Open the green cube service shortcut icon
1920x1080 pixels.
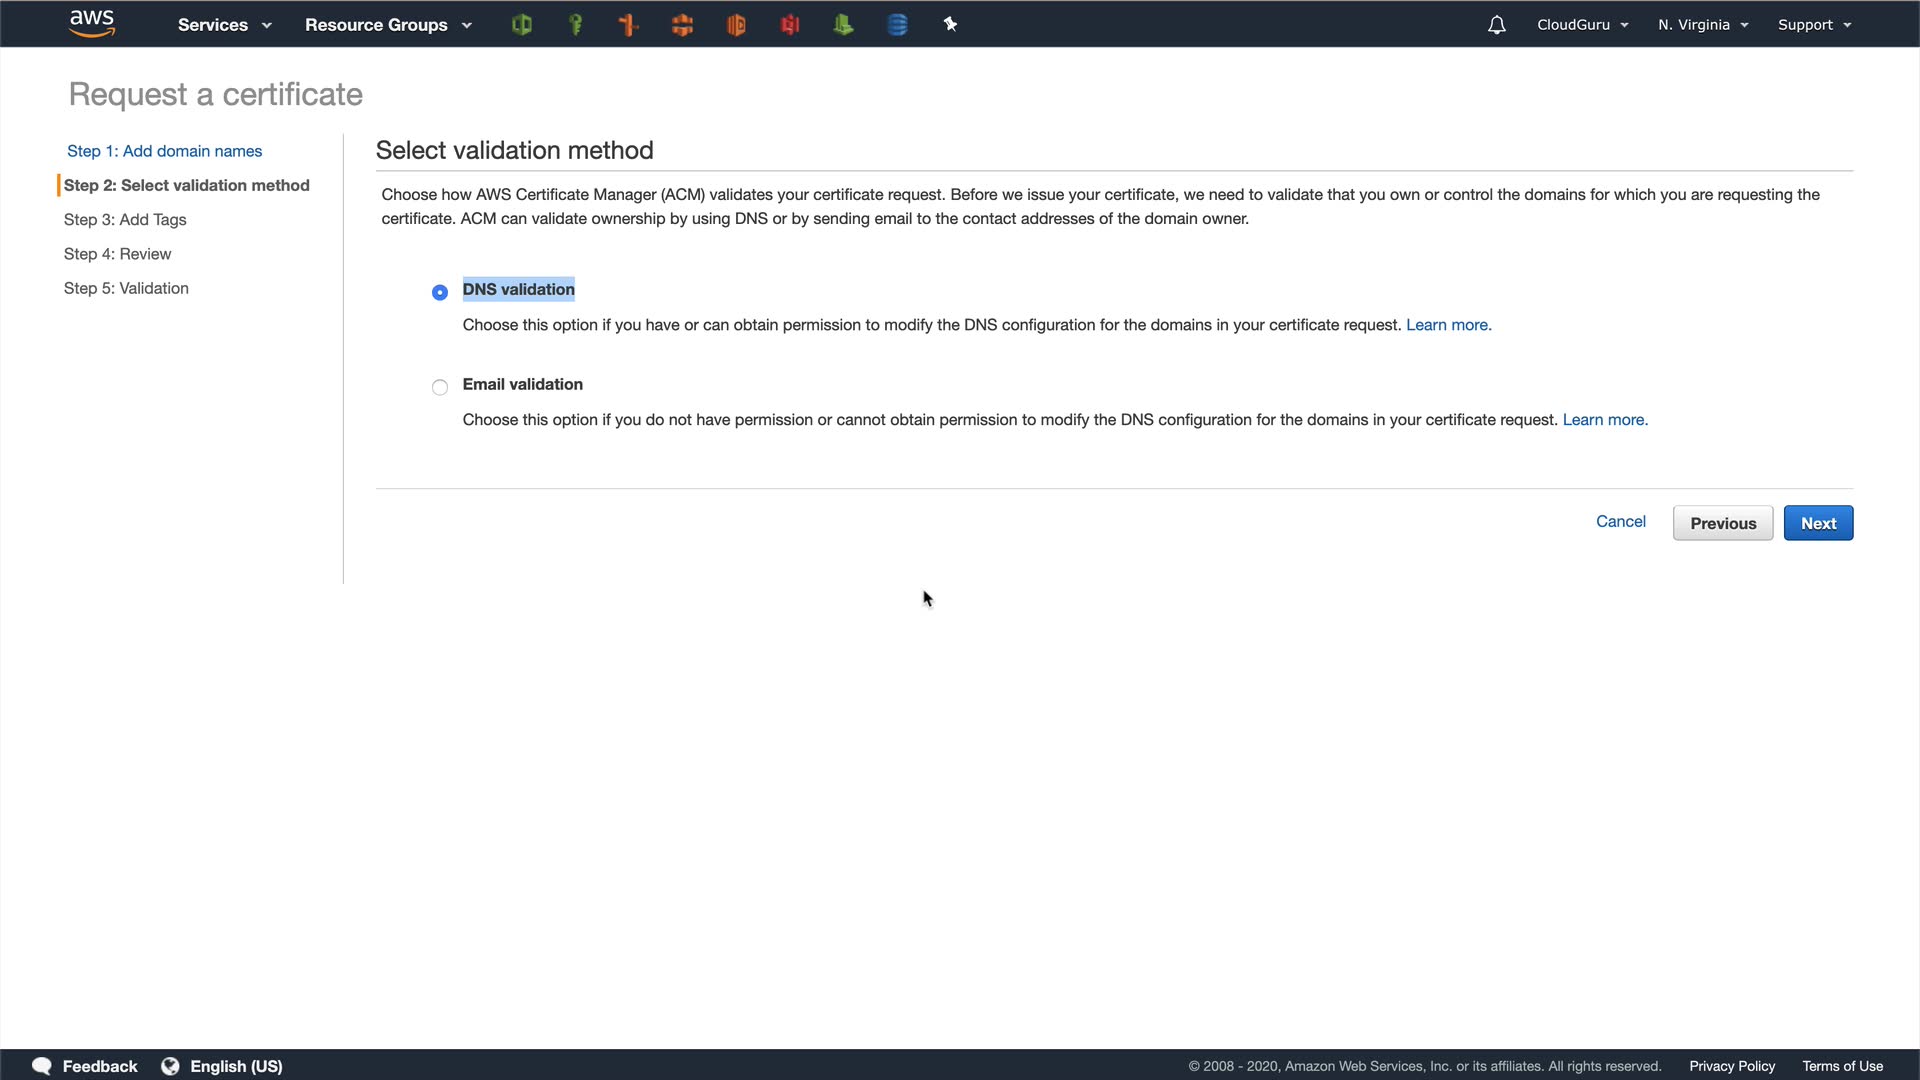[521, 25]
